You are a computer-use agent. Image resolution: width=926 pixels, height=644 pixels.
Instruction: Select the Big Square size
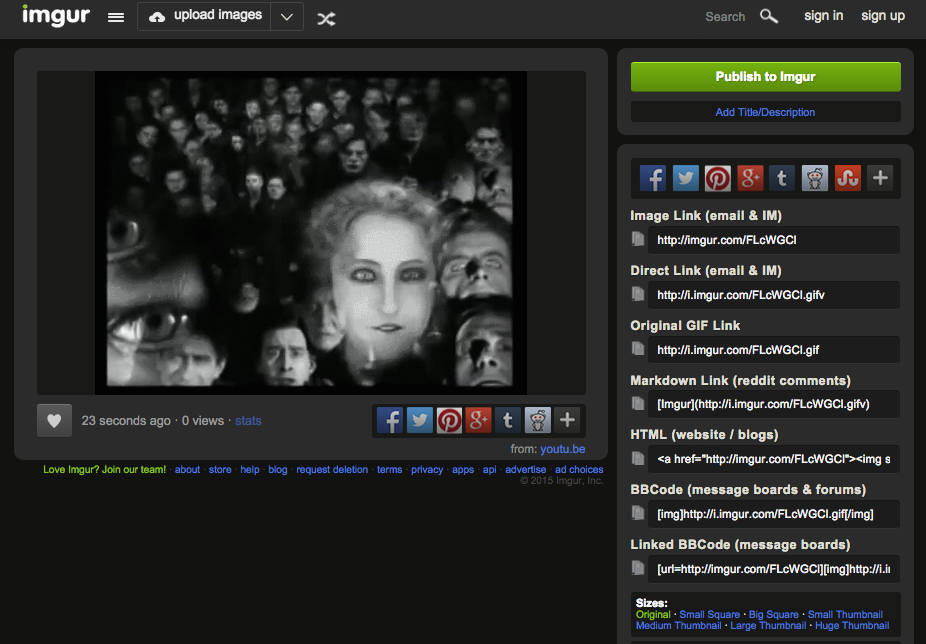[x=774, y=614]
